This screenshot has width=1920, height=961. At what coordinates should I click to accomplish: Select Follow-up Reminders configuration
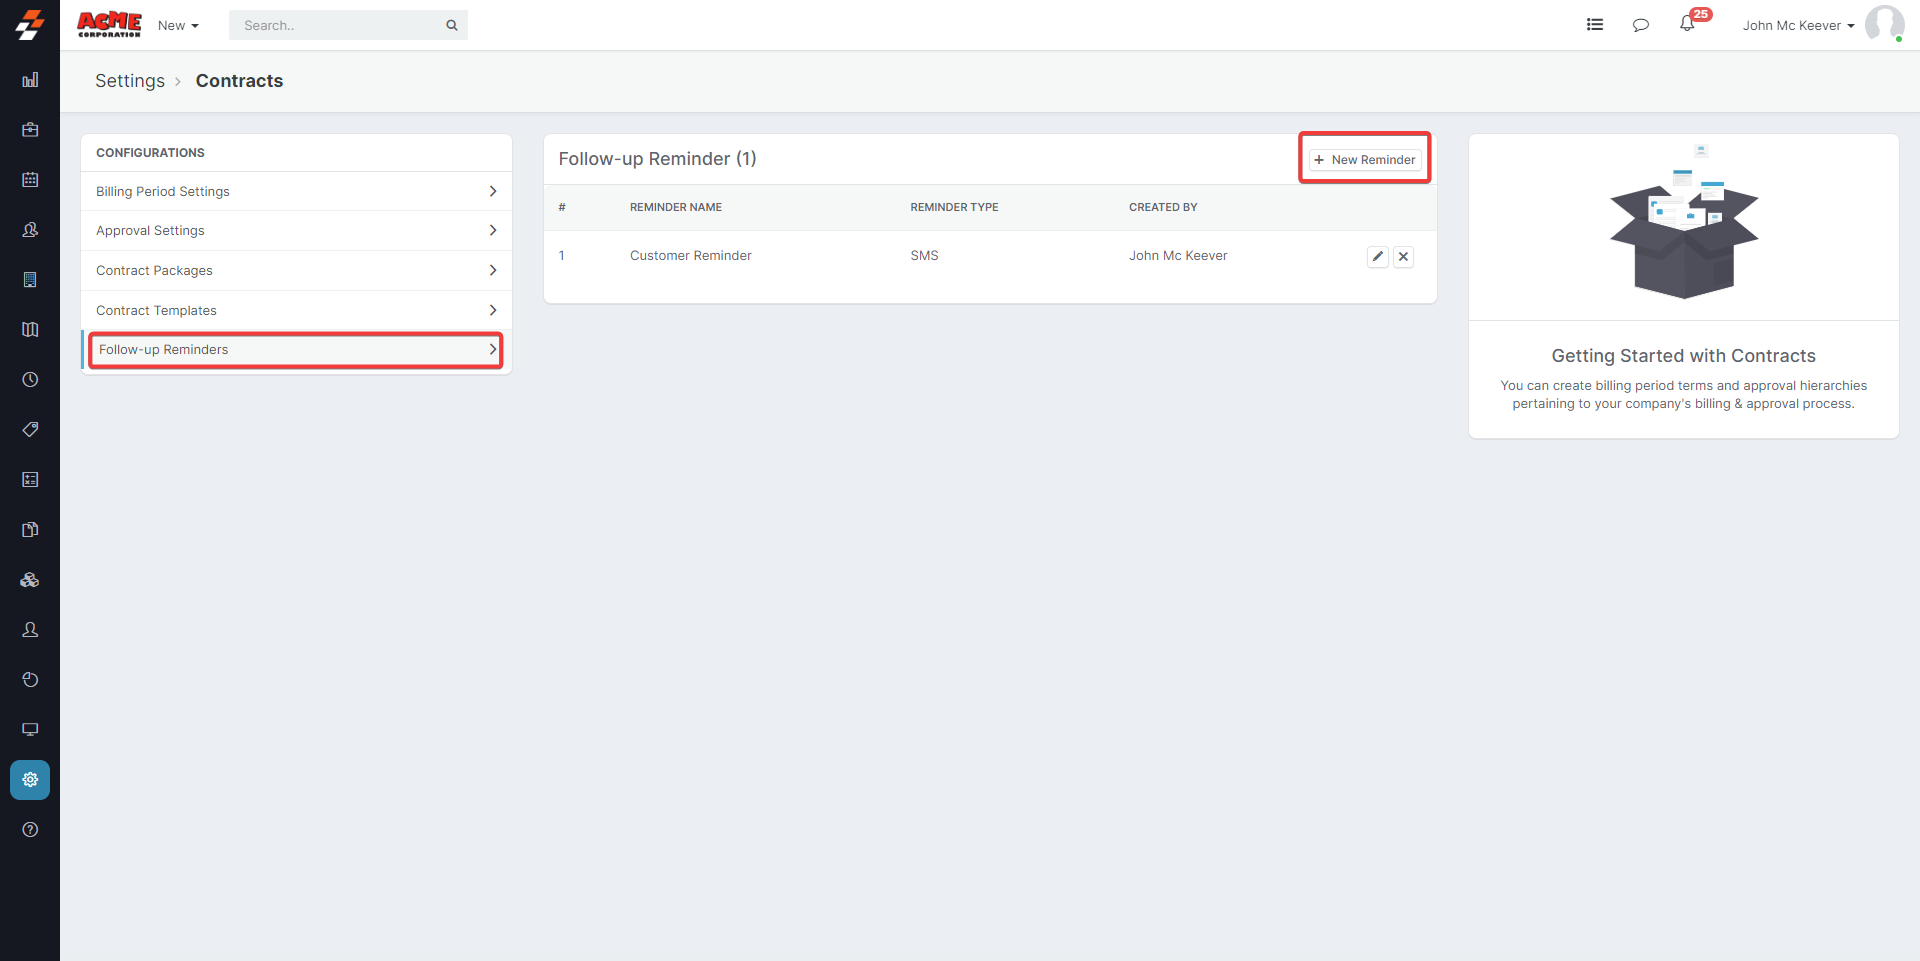tap(296, 350)
